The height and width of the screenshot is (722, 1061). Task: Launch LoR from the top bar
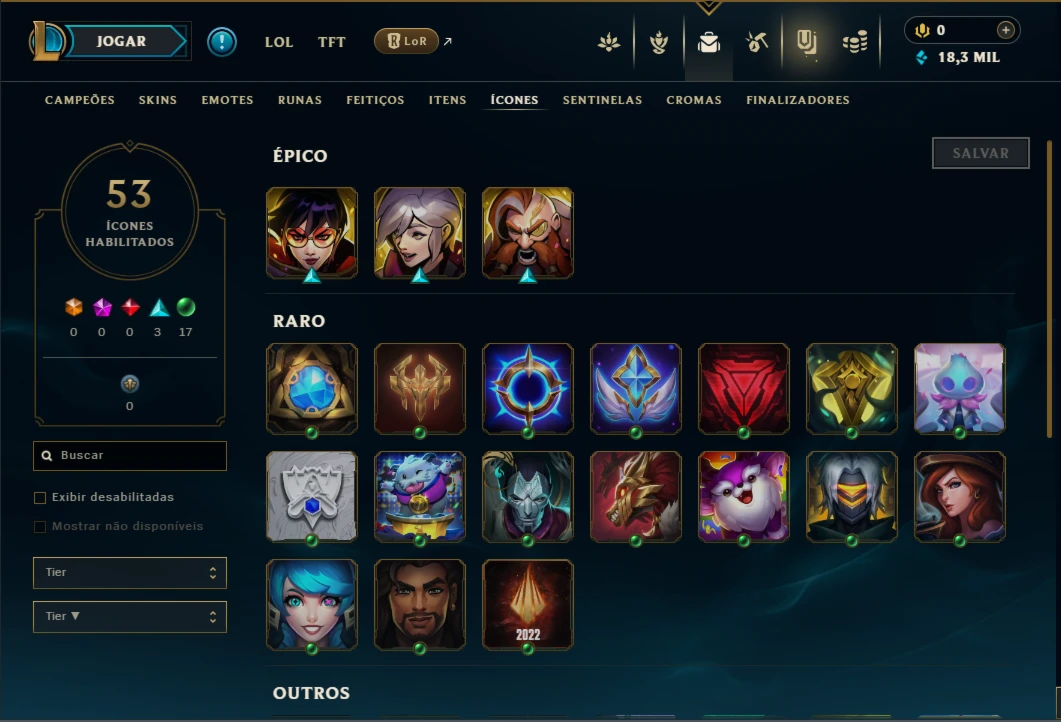coord(407,41)
